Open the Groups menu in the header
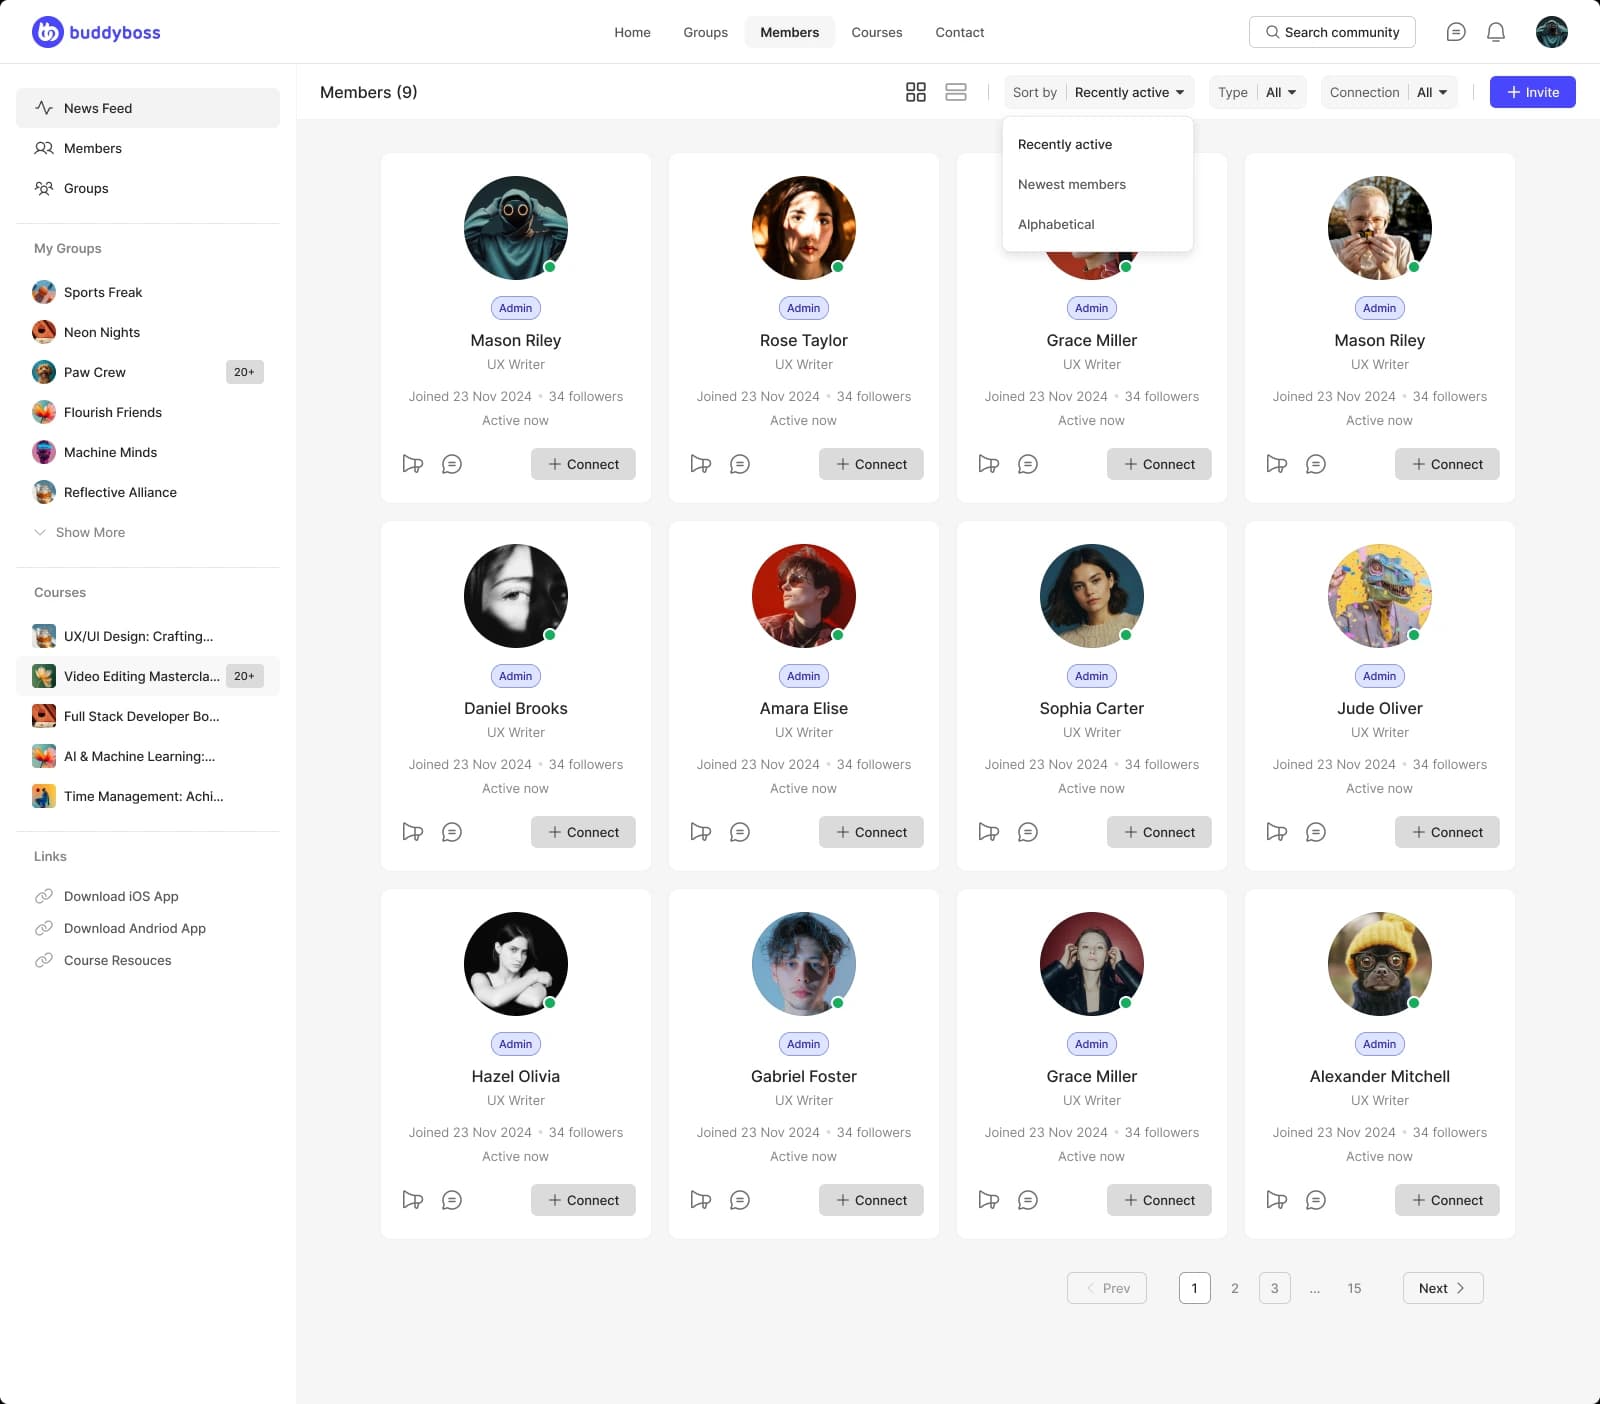This screenshot has width=1600, height=1404. coord(705,31)
